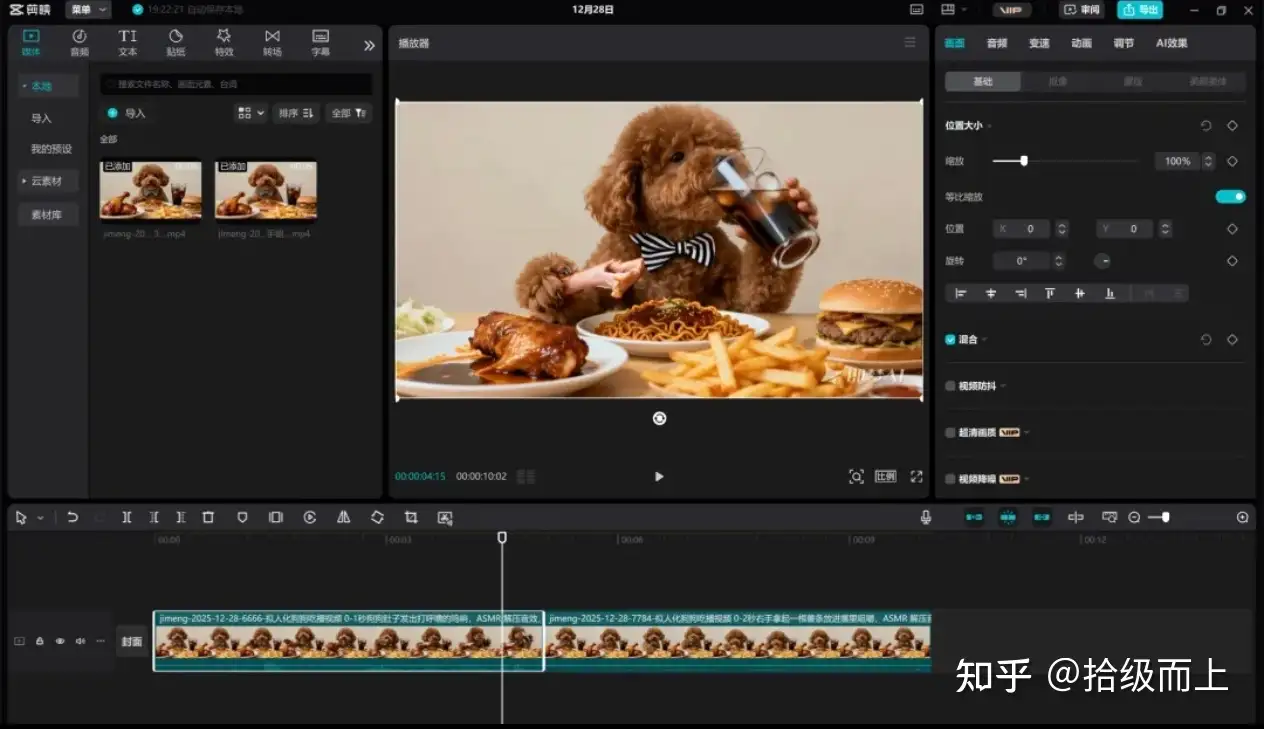The width and height of the screenshot is (1264, 729).
Task: Click the mirror flip icon in timeline toolbar
Action: [344, 517]
